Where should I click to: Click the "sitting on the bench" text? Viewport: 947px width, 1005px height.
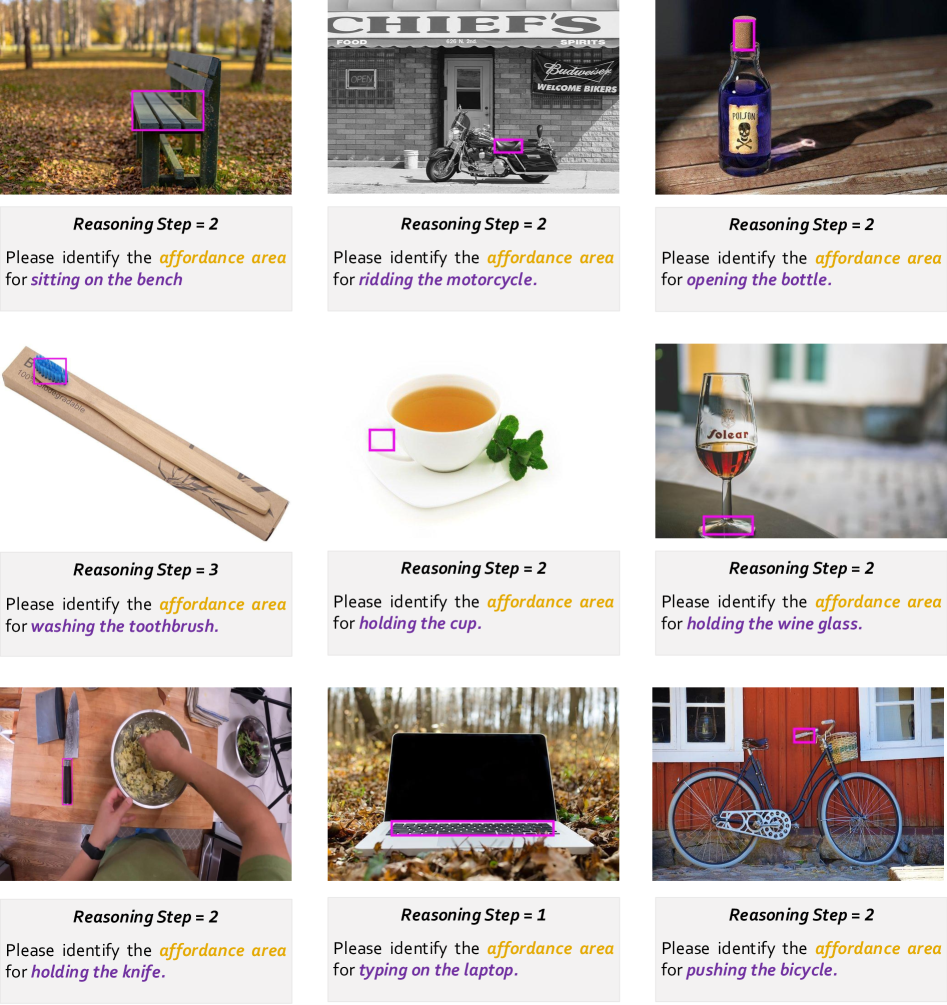point(106,280)
